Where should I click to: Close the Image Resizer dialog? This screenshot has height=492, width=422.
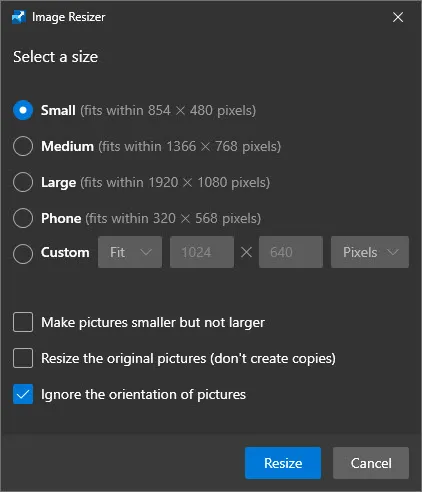point(398,17)
